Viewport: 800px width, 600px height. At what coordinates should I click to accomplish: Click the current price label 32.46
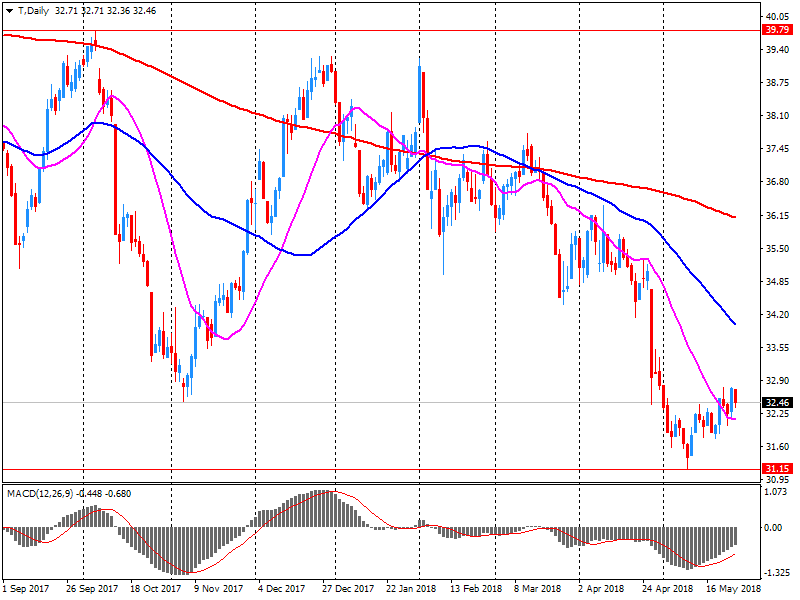click(x=778, y=403)
